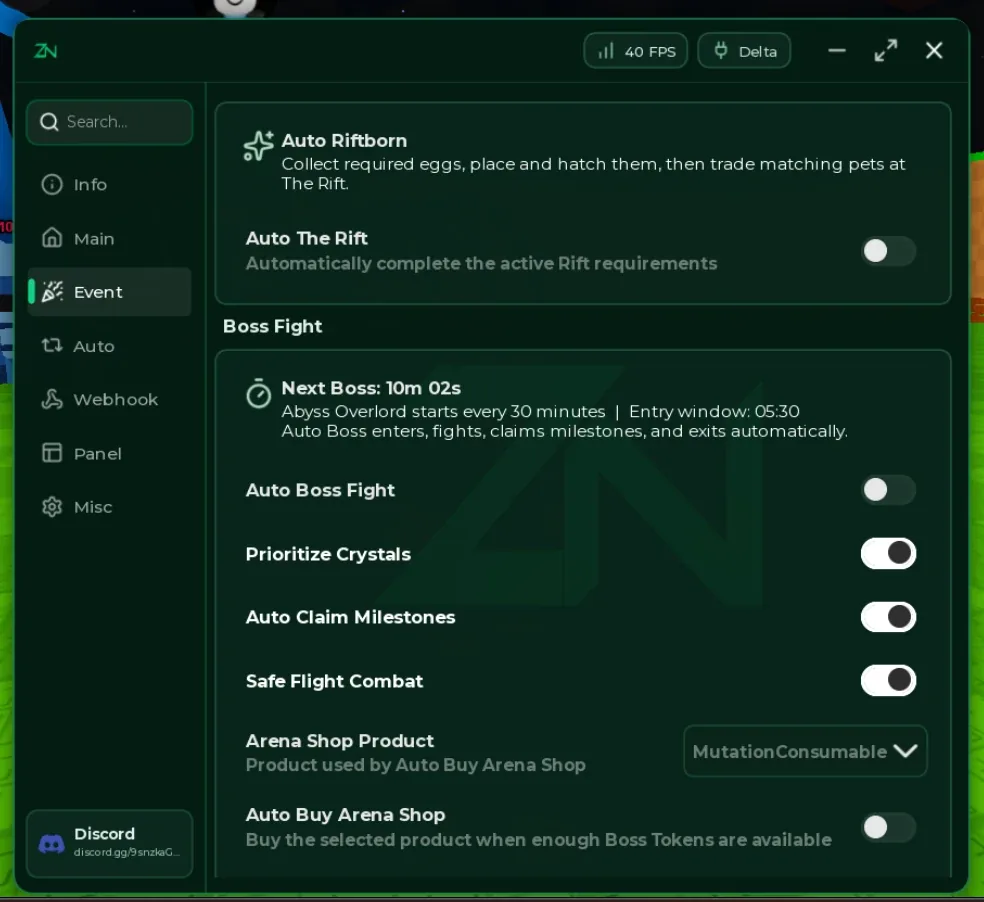Focus the Search input field
Screen dimensions: 984x902
click(110, 122)
